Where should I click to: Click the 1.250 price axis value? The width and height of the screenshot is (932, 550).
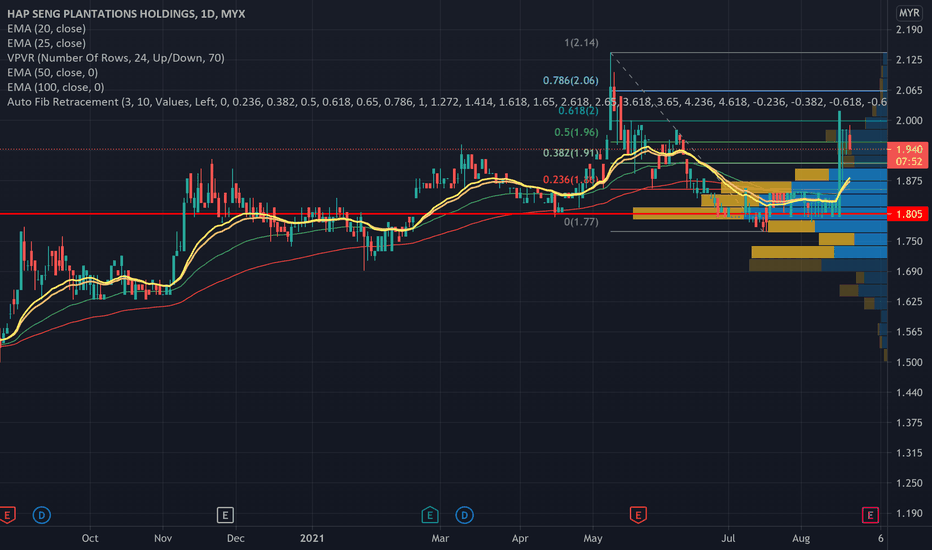[909, 483]
